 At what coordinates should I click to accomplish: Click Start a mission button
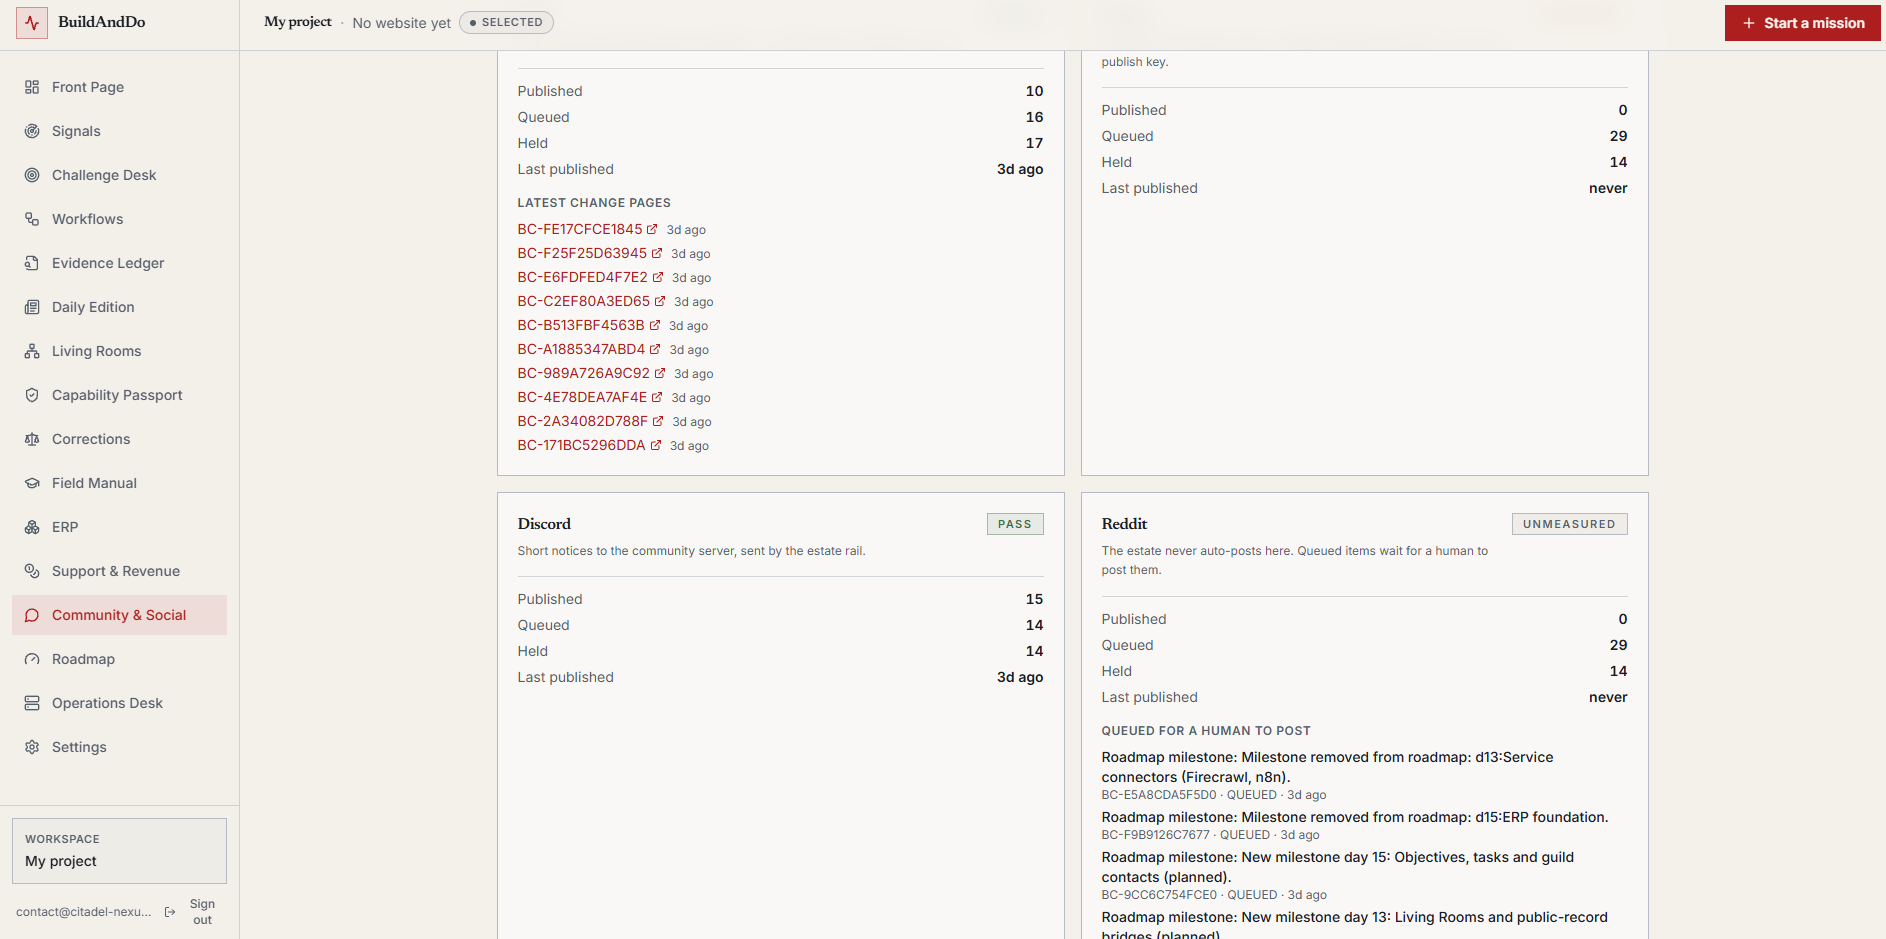tap(1802, 23)
